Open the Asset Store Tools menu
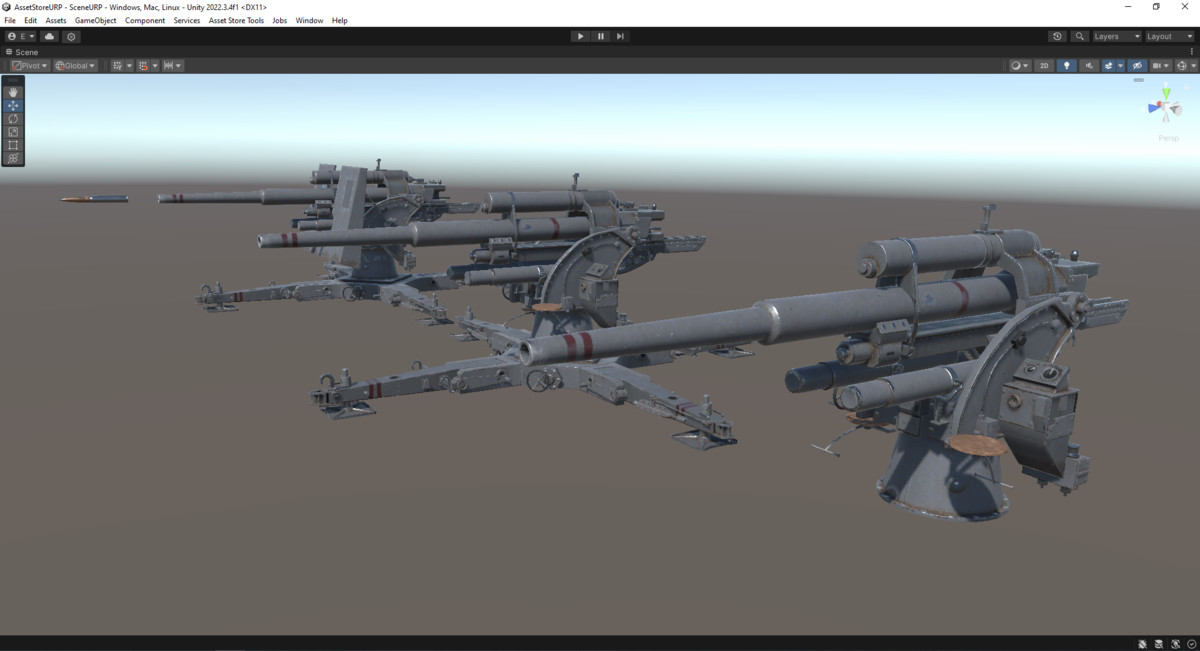Image resolution: width=1200 pixels, height=651 pixels. 236,20
